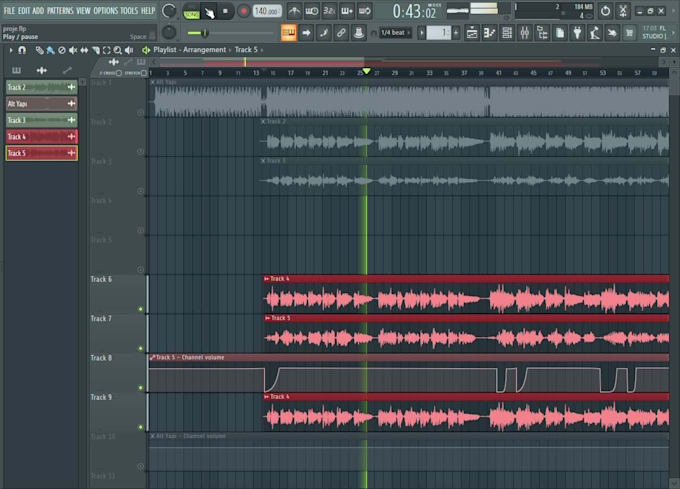Click the plus add pattern button
The width and height of the screenshot is (680, 489).
(x=456, y=33)
